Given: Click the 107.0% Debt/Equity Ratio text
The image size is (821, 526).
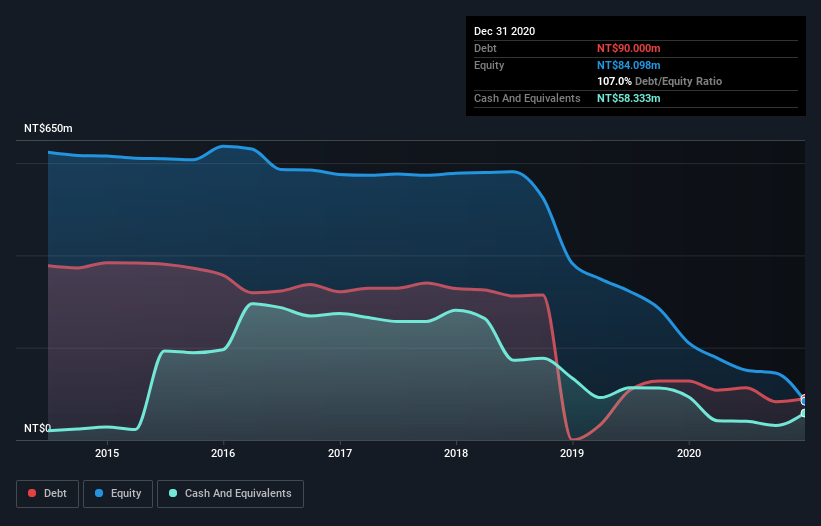Looking at the screenshot, I should [x=659, y=81].
